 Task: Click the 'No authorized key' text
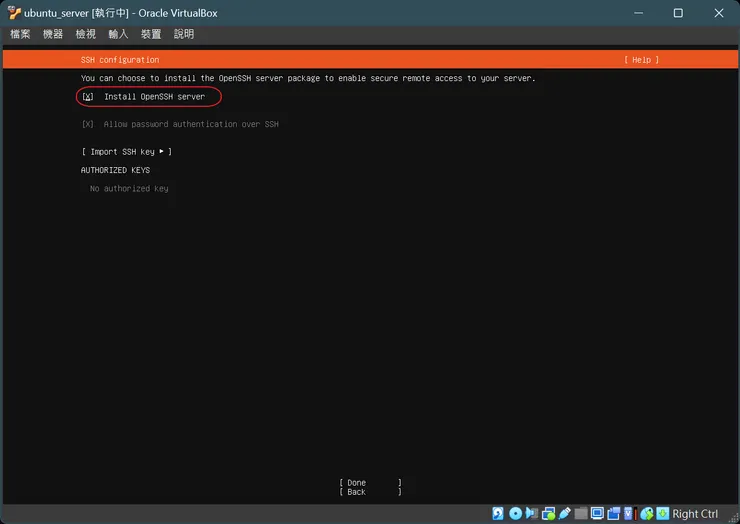point(129,188)
